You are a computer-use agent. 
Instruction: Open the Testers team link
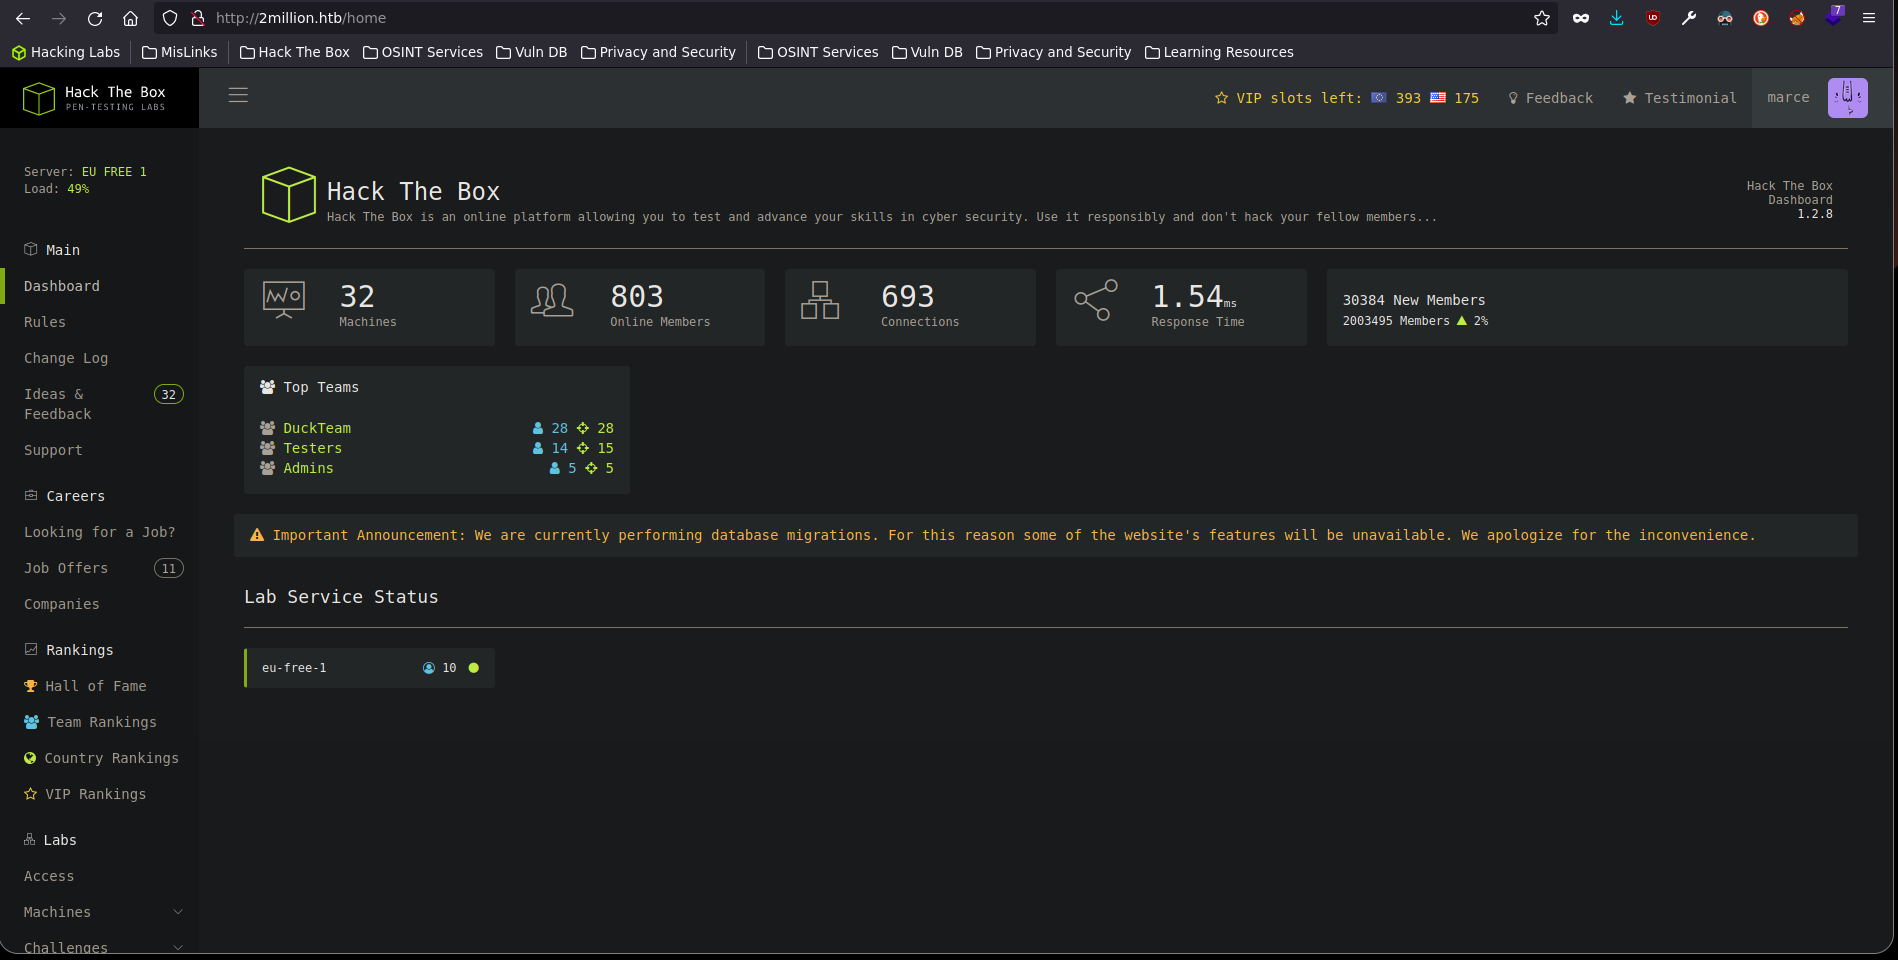312,448
